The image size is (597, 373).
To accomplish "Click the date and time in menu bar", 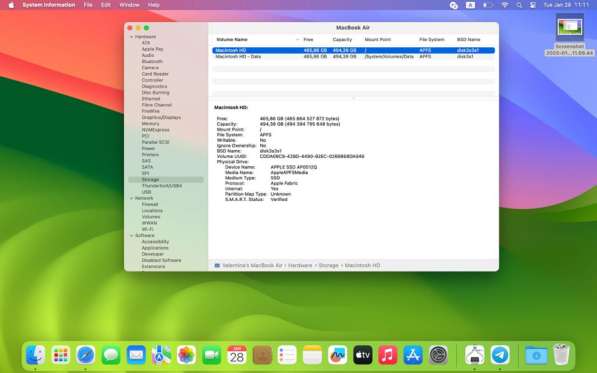I will click(566, 5).
